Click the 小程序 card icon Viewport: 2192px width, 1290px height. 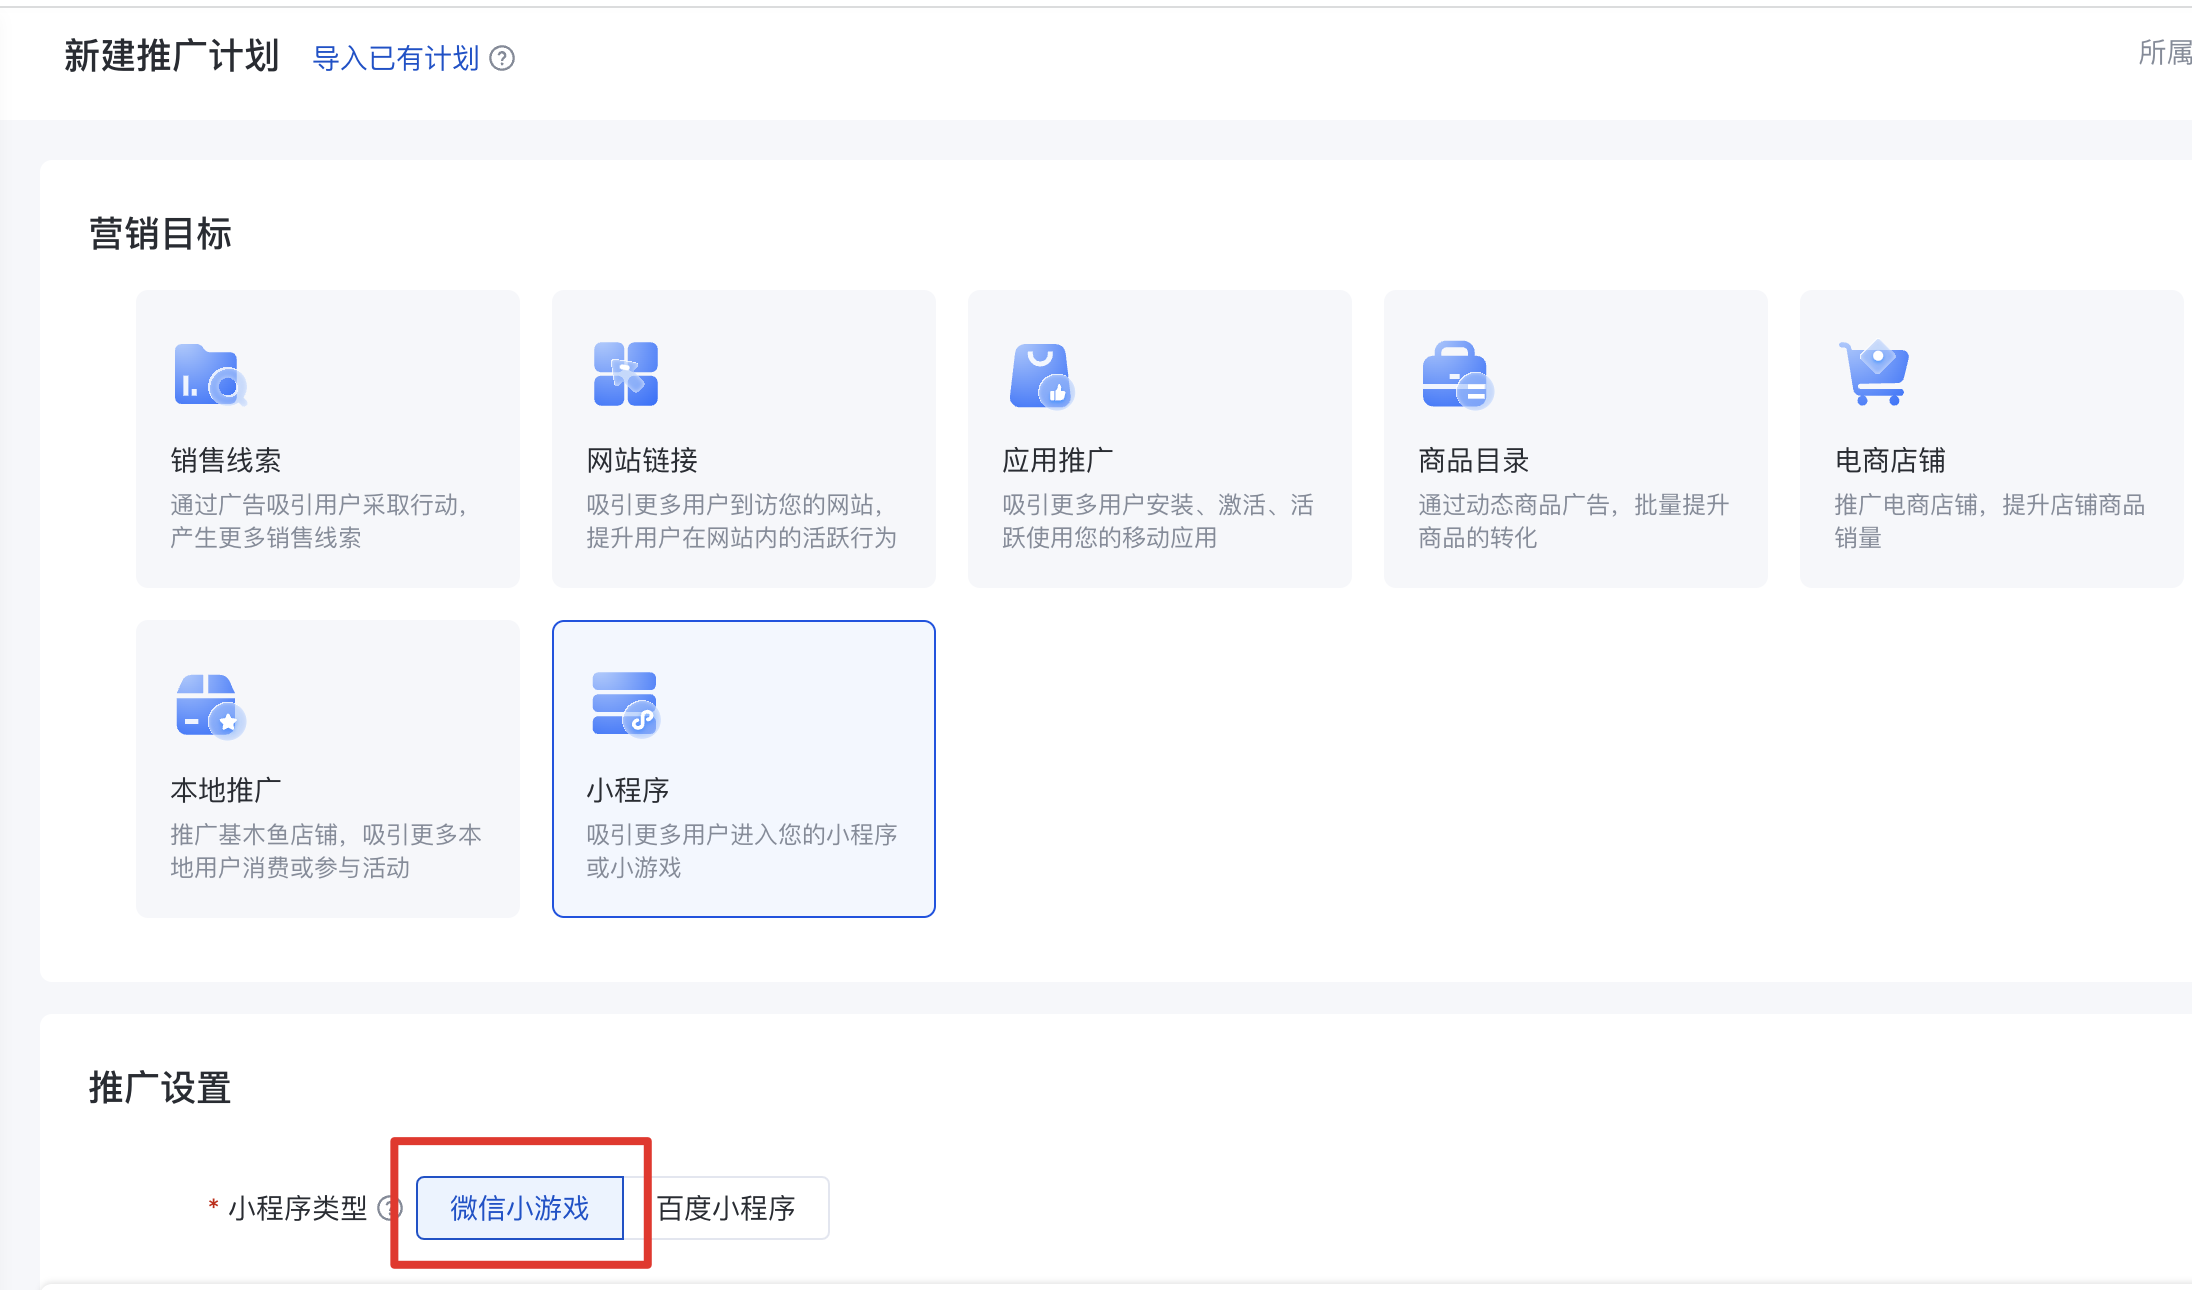pos(626,704)
